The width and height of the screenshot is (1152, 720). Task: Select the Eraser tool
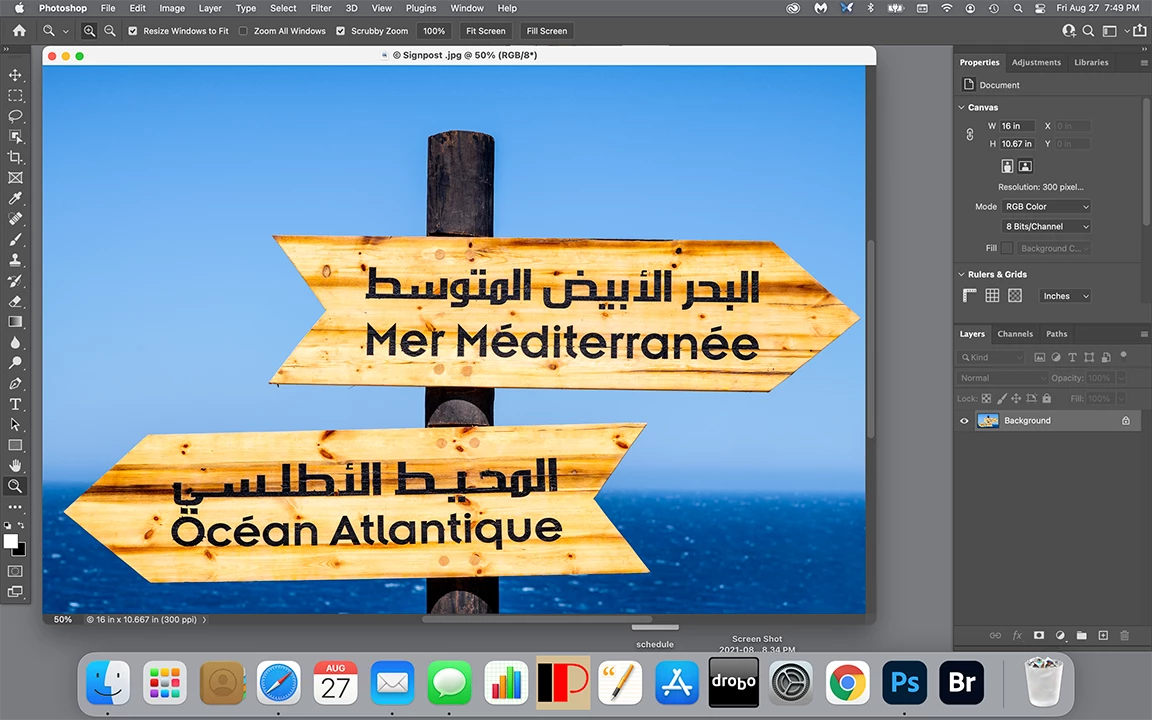(x=15, y=301)
